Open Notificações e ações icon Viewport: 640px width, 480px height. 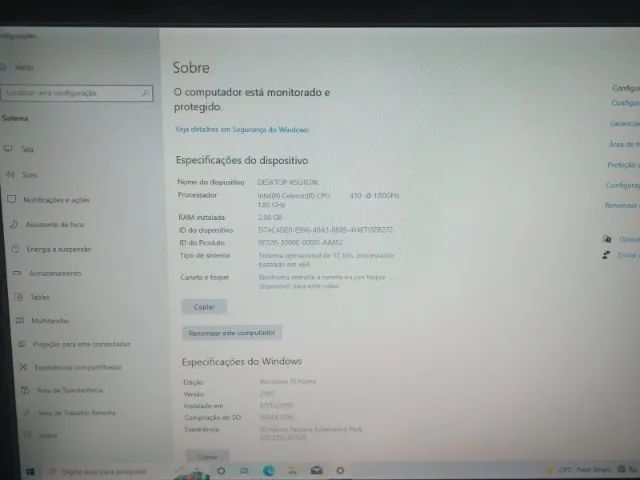point(12,199)
